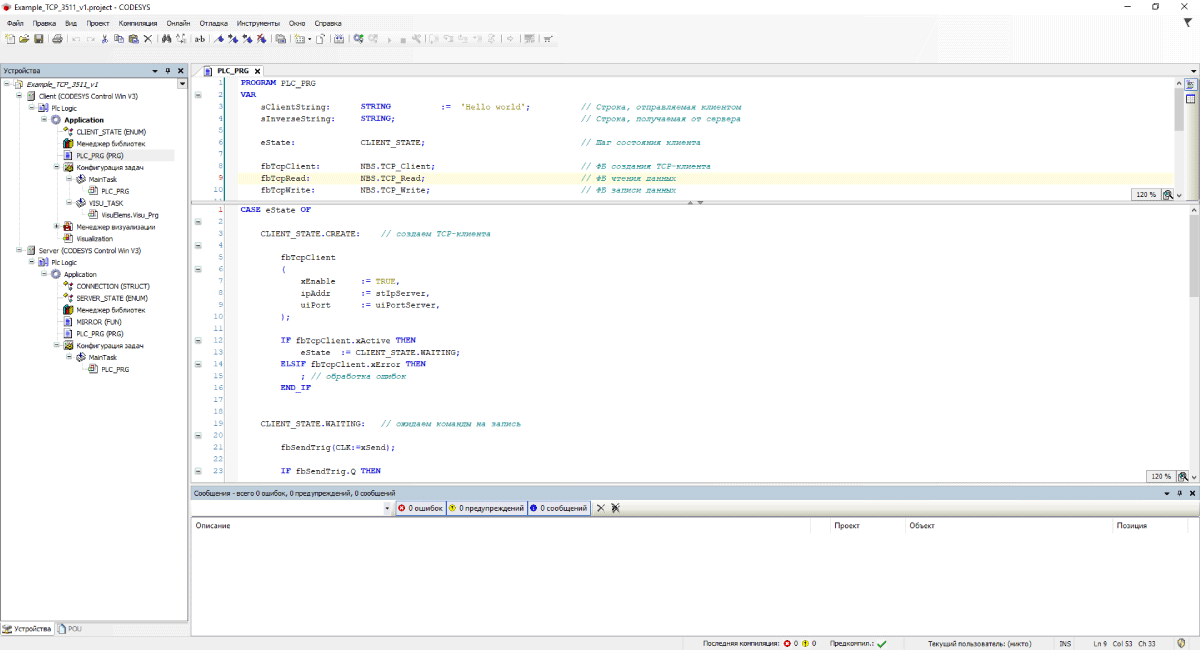Click the Paste toolbar icon
The height and width of the screenshot is (650, 1200).
133,39
